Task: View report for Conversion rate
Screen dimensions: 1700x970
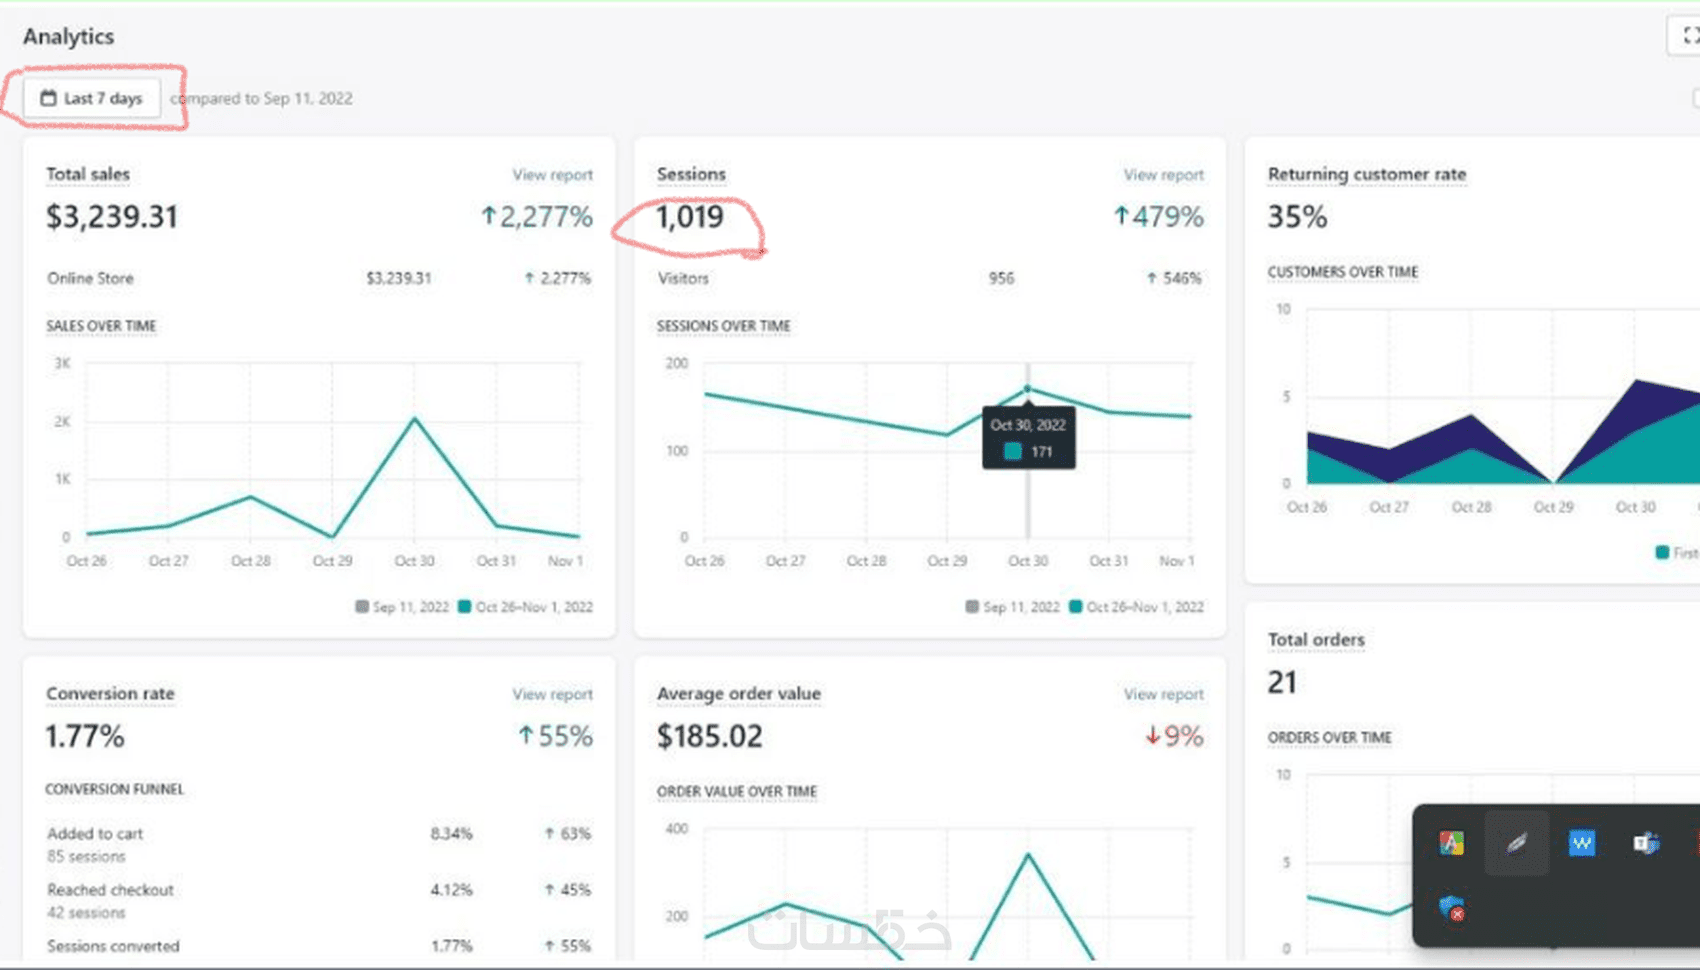Action: click(553, 694)
